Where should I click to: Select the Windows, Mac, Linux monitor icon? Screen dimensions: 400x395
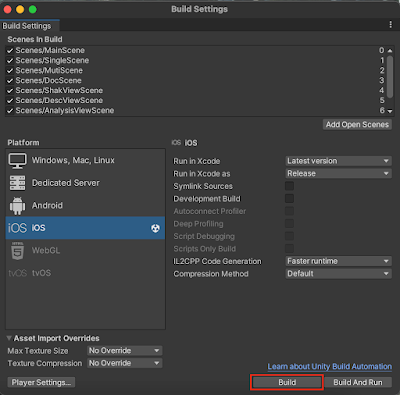(x=17, y=161)
